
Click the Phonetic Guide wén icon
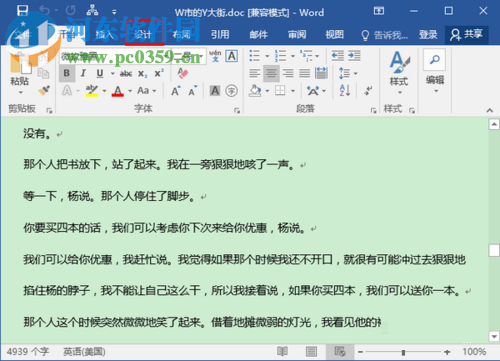[x=215, y=56]
